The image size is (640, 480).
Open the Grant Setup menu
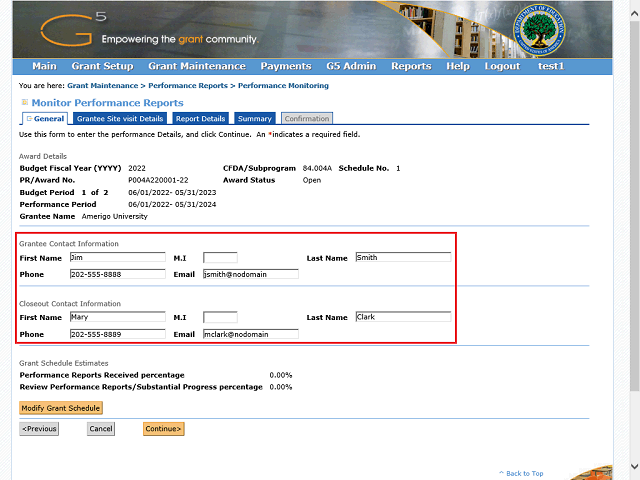(x=102, y=66)
